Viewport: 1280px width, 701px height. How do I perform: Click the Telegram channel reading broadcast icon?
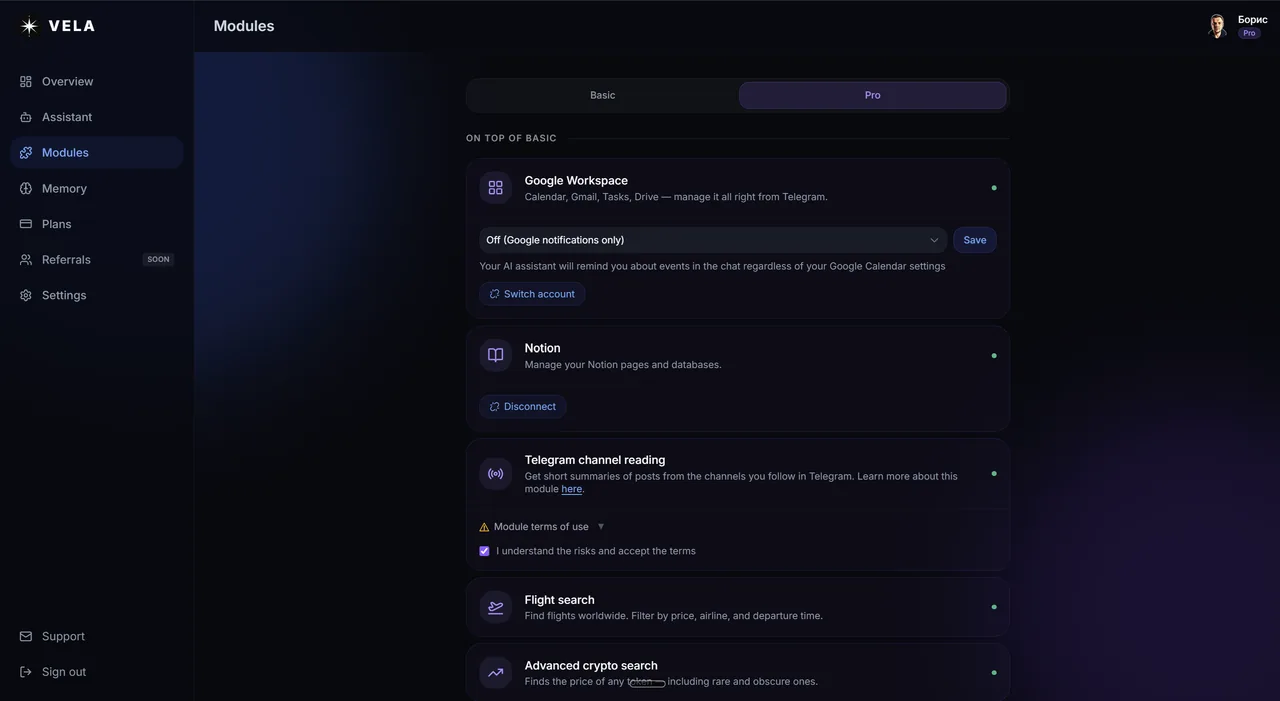coord(495,474)
